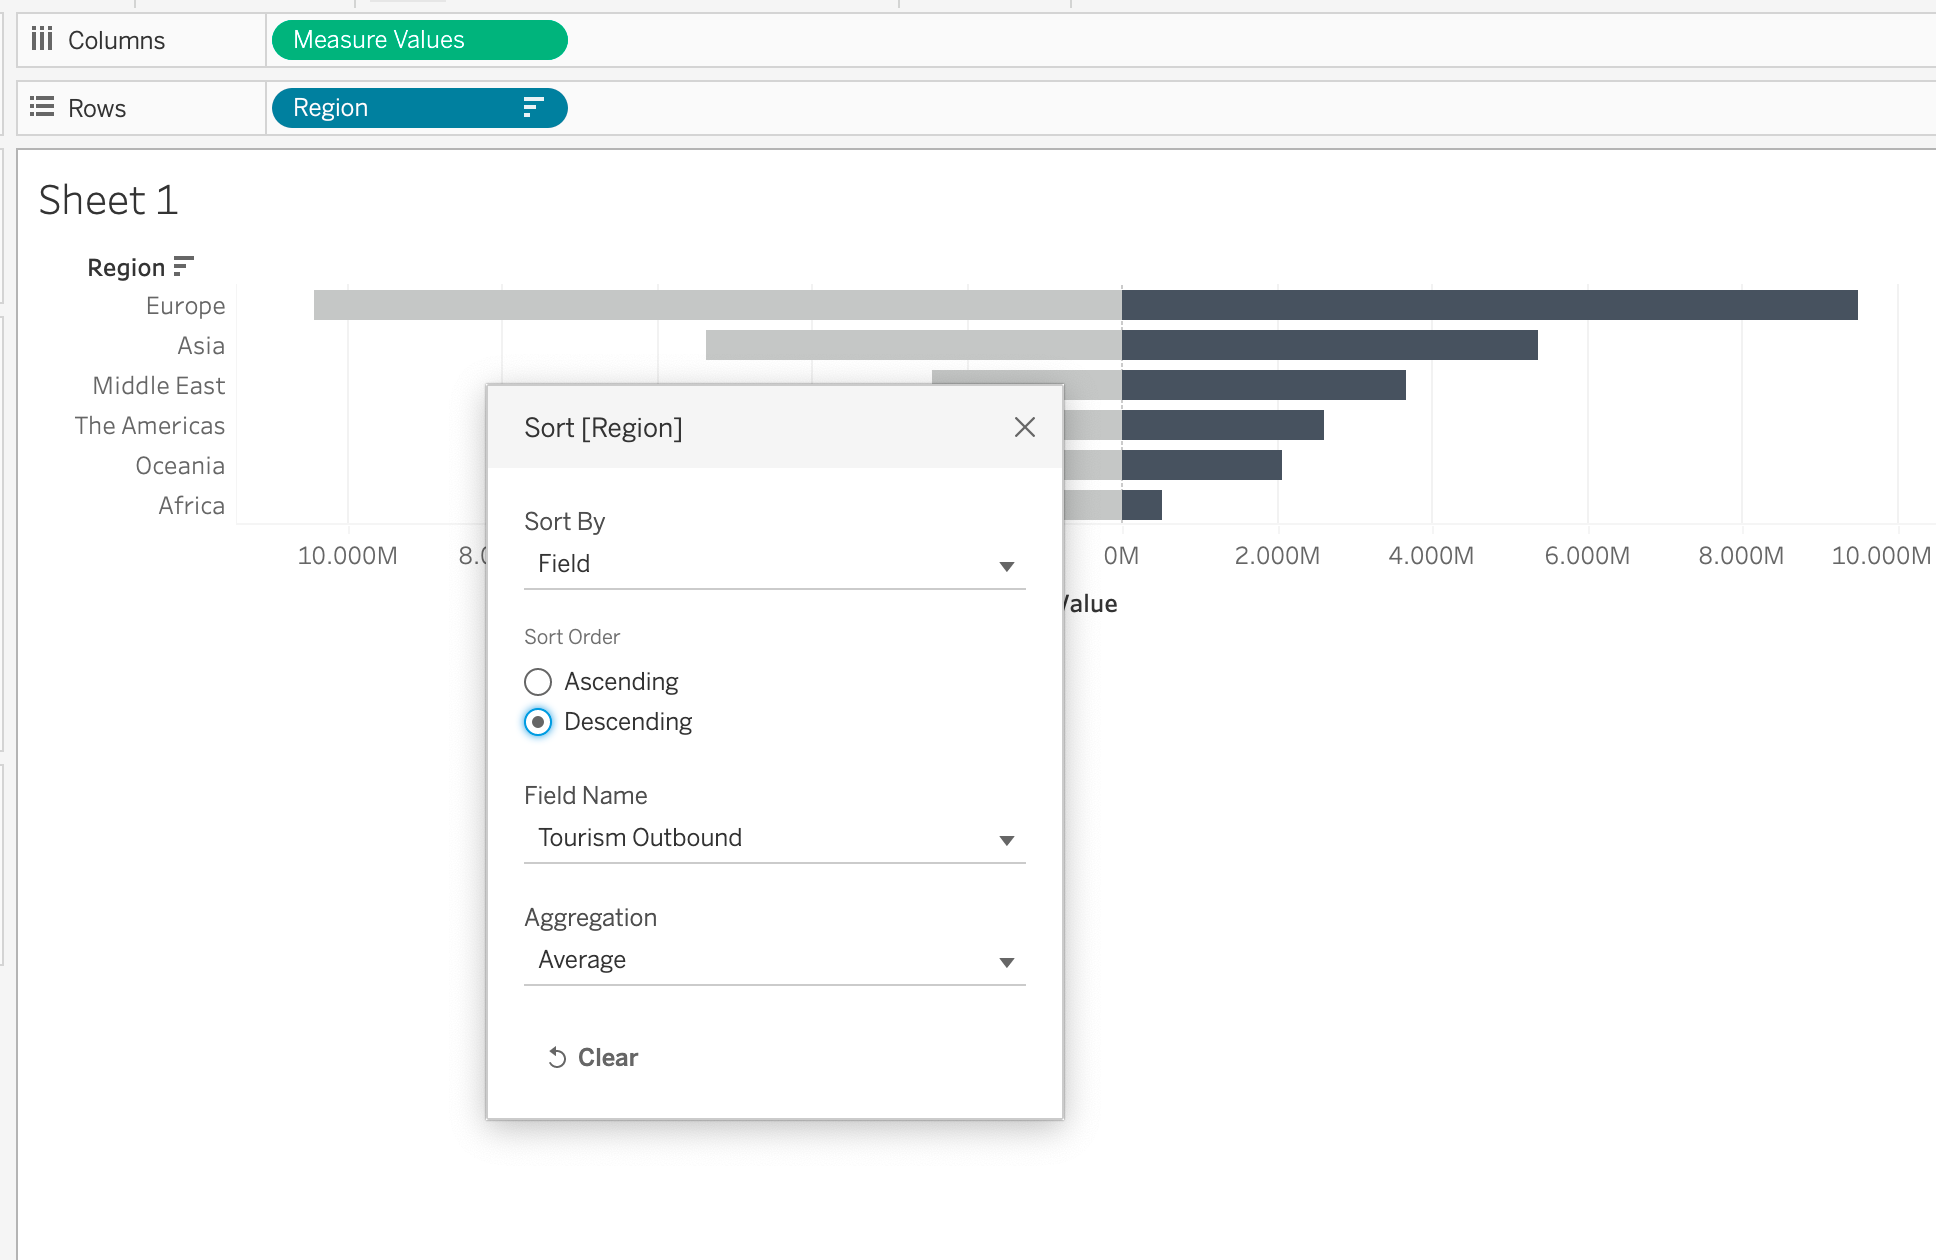Click the reset arrow icon next to Clear
Image resolution: width=1936 pixels, height=1260 pixels.
pos(557,1057)
